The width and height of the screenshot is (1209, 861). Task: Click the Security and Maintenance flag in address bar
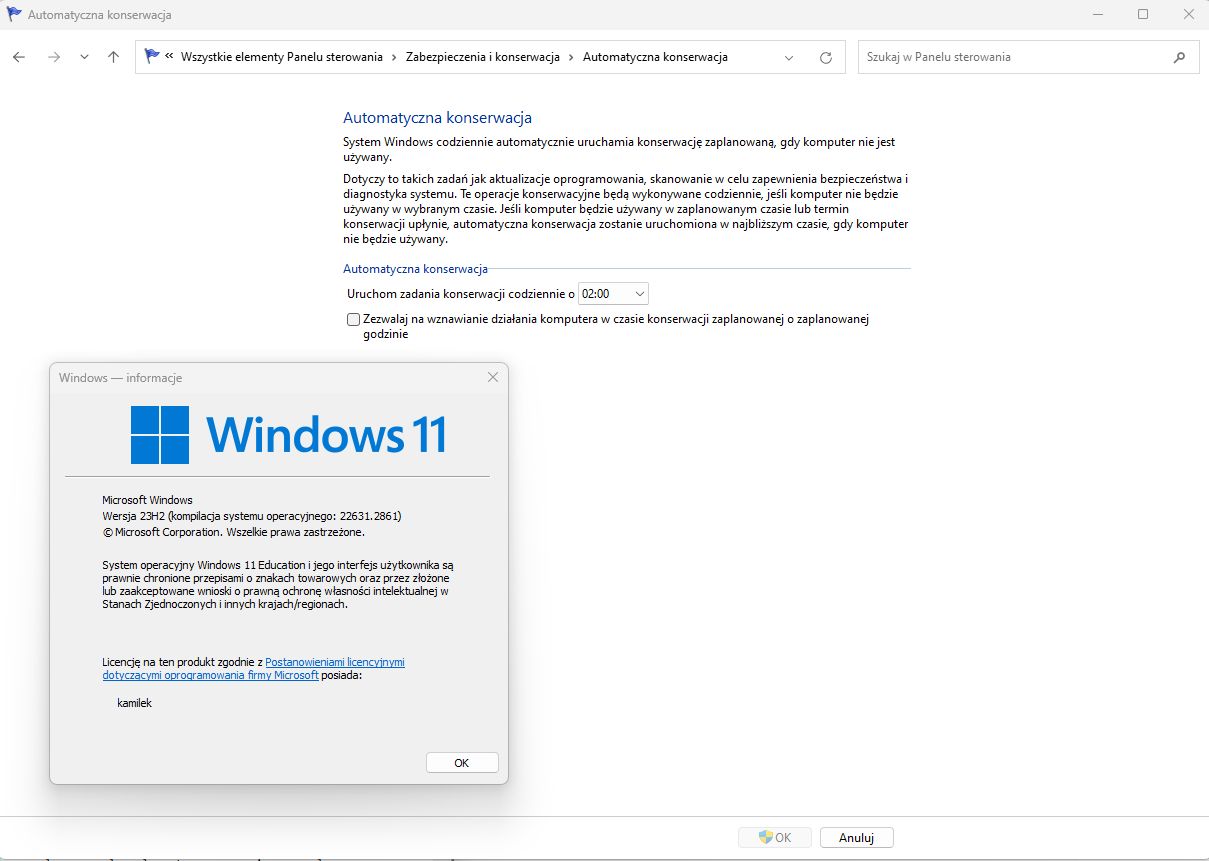[x=150, y=56]
